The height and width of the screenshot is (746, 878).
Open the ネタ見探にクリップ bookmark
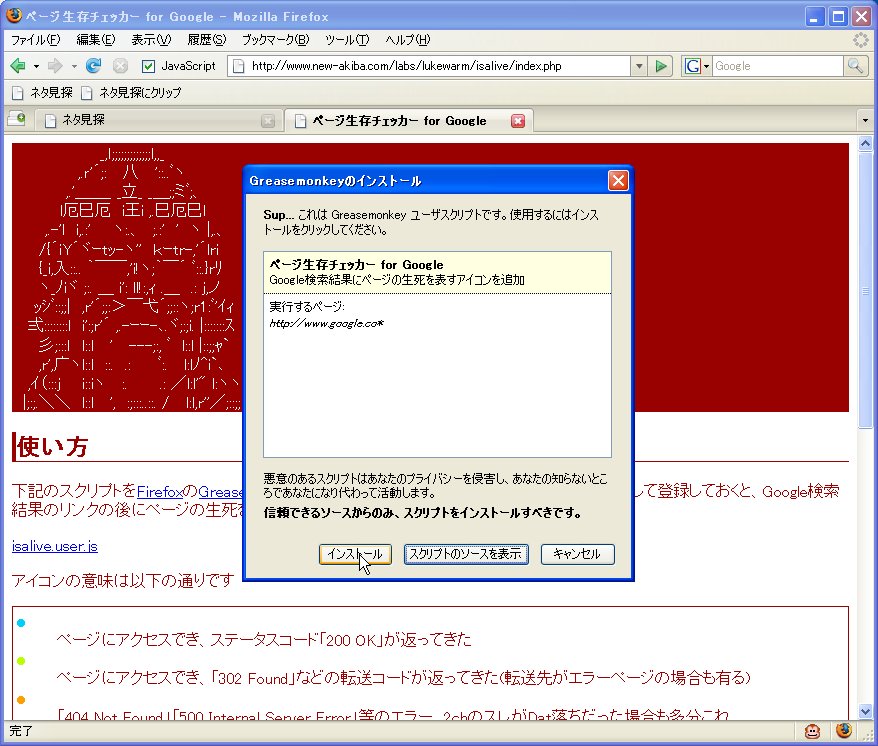point(132,92)
